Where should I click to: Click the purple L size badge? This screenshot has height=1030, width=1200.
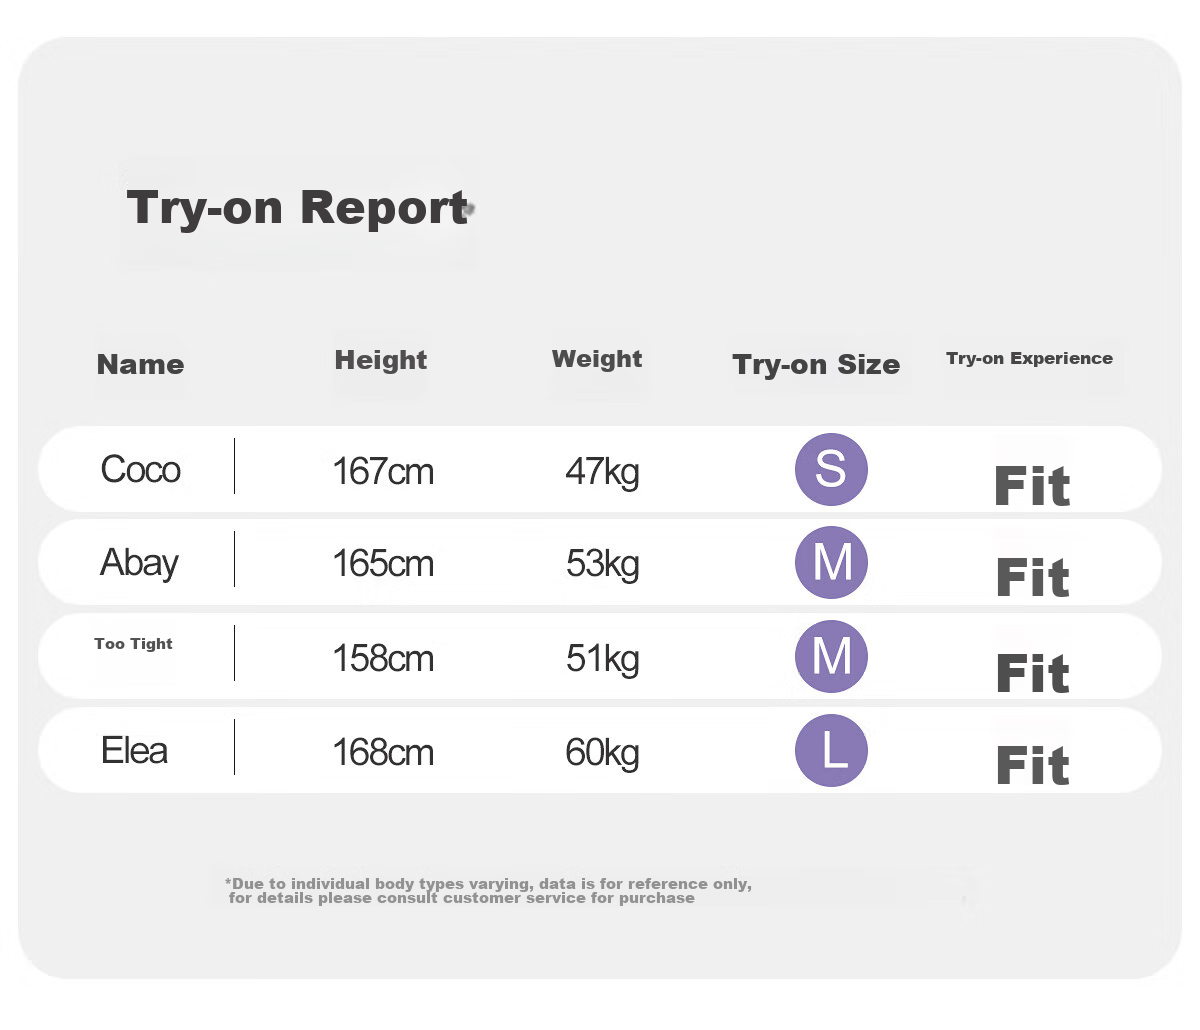pos(831,750)
